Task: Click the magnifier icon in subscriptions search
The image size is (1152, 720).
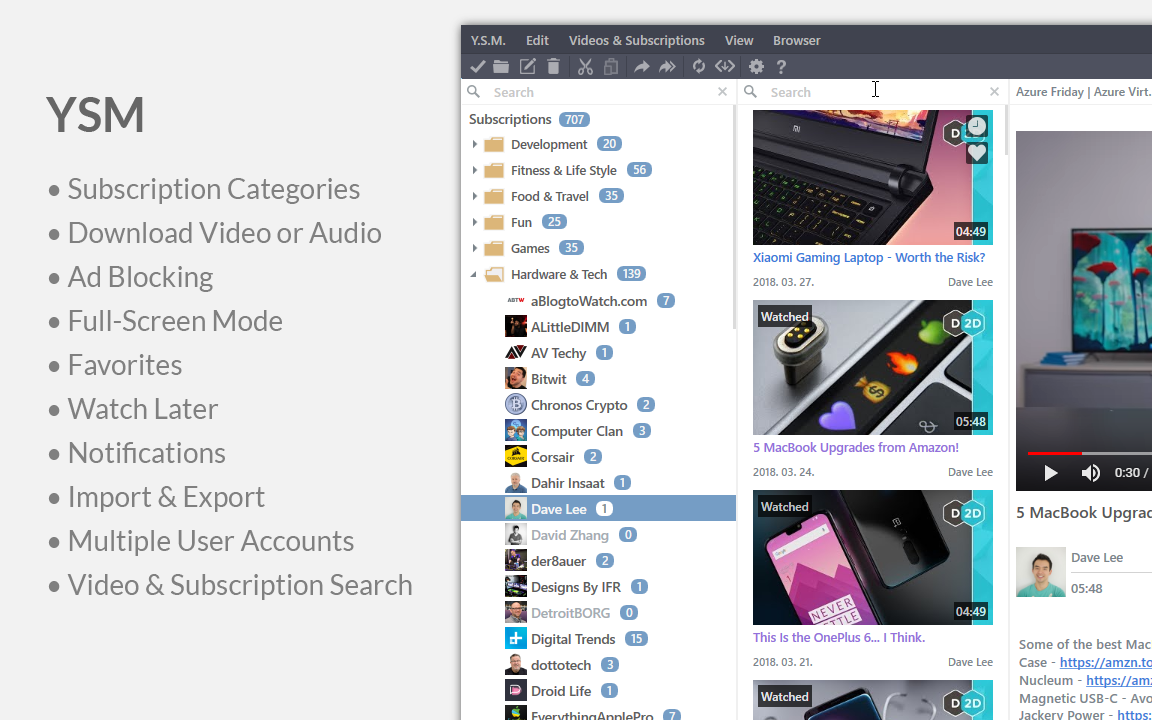Action: (474, 92)
